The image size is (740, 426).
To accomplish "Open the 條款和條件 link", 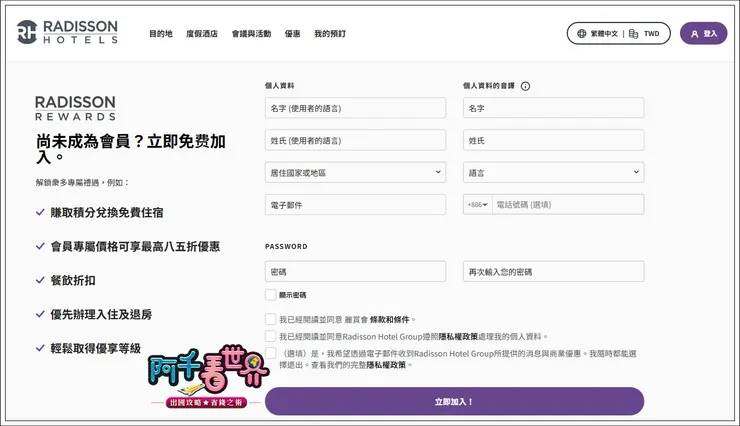I will [389, 320].
